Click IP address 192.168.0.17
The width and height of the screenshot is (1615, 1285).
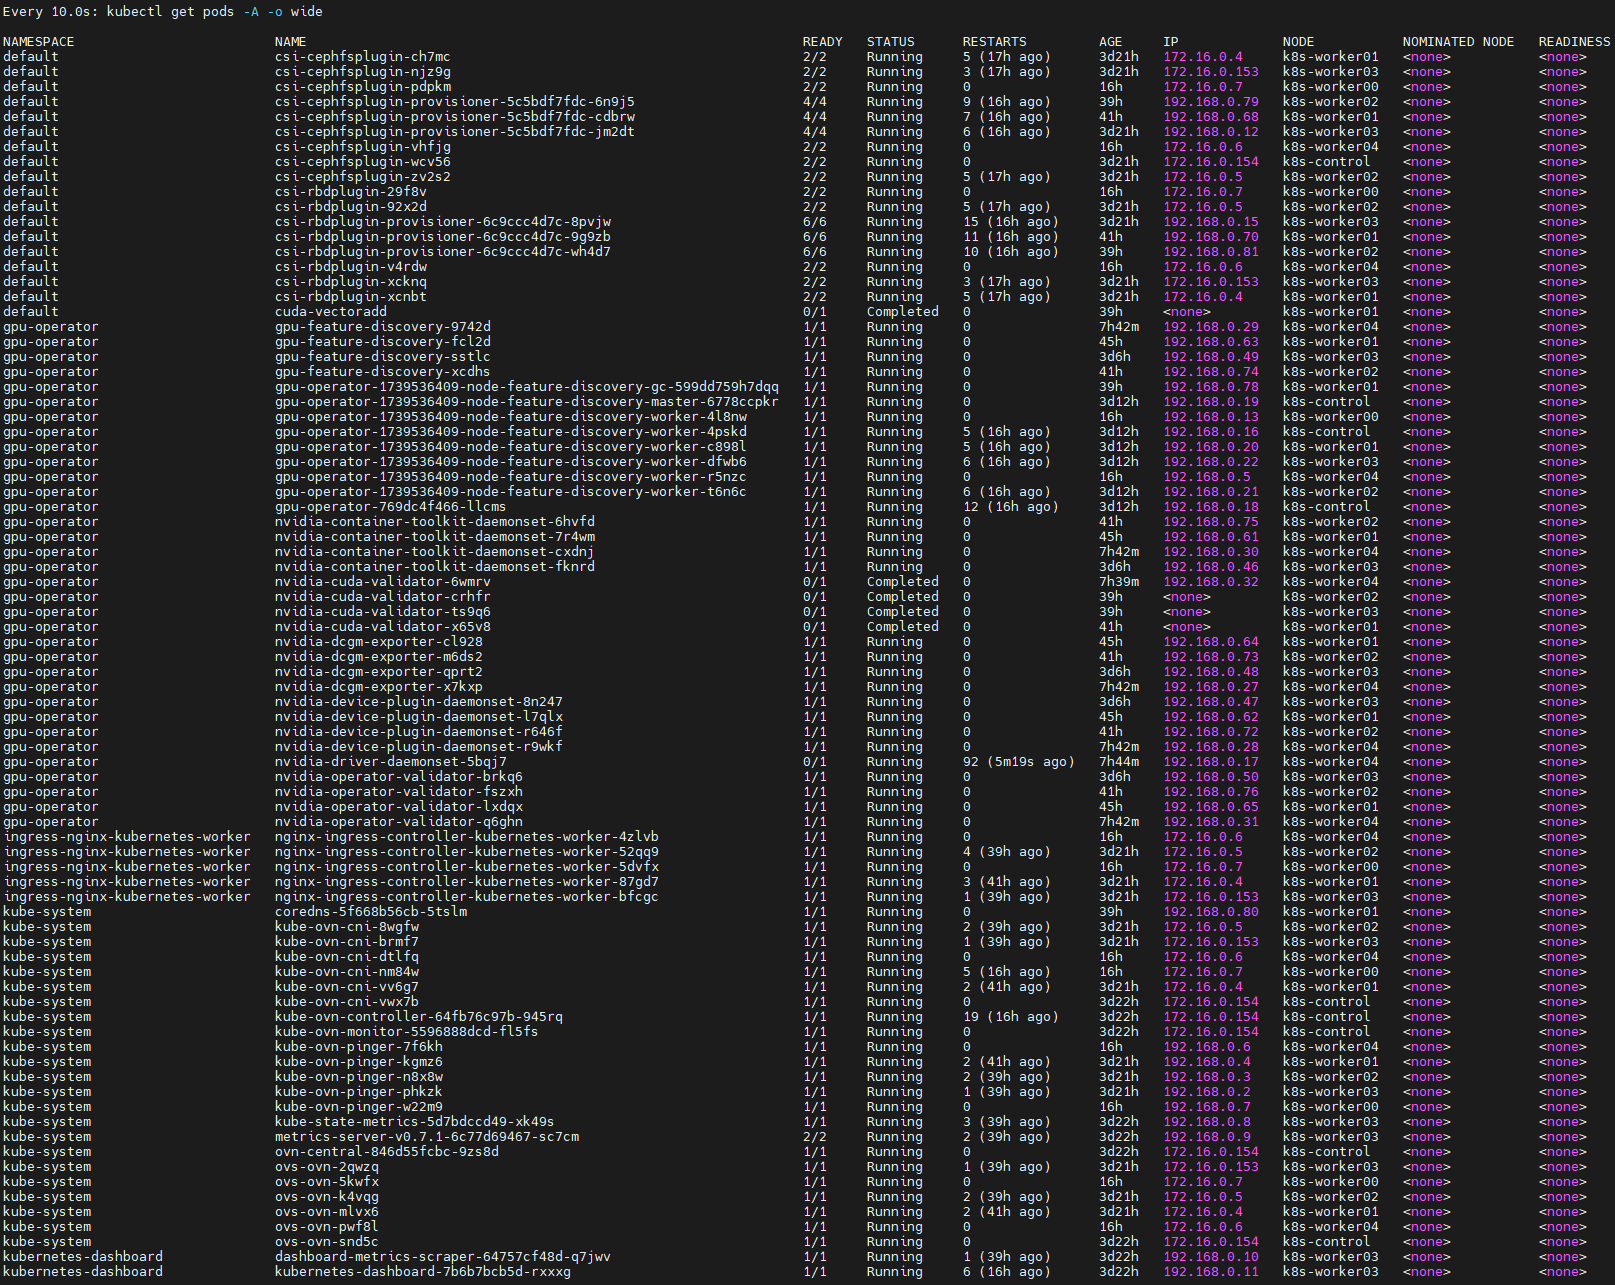pyautogui.click(x=1210, y=762)
